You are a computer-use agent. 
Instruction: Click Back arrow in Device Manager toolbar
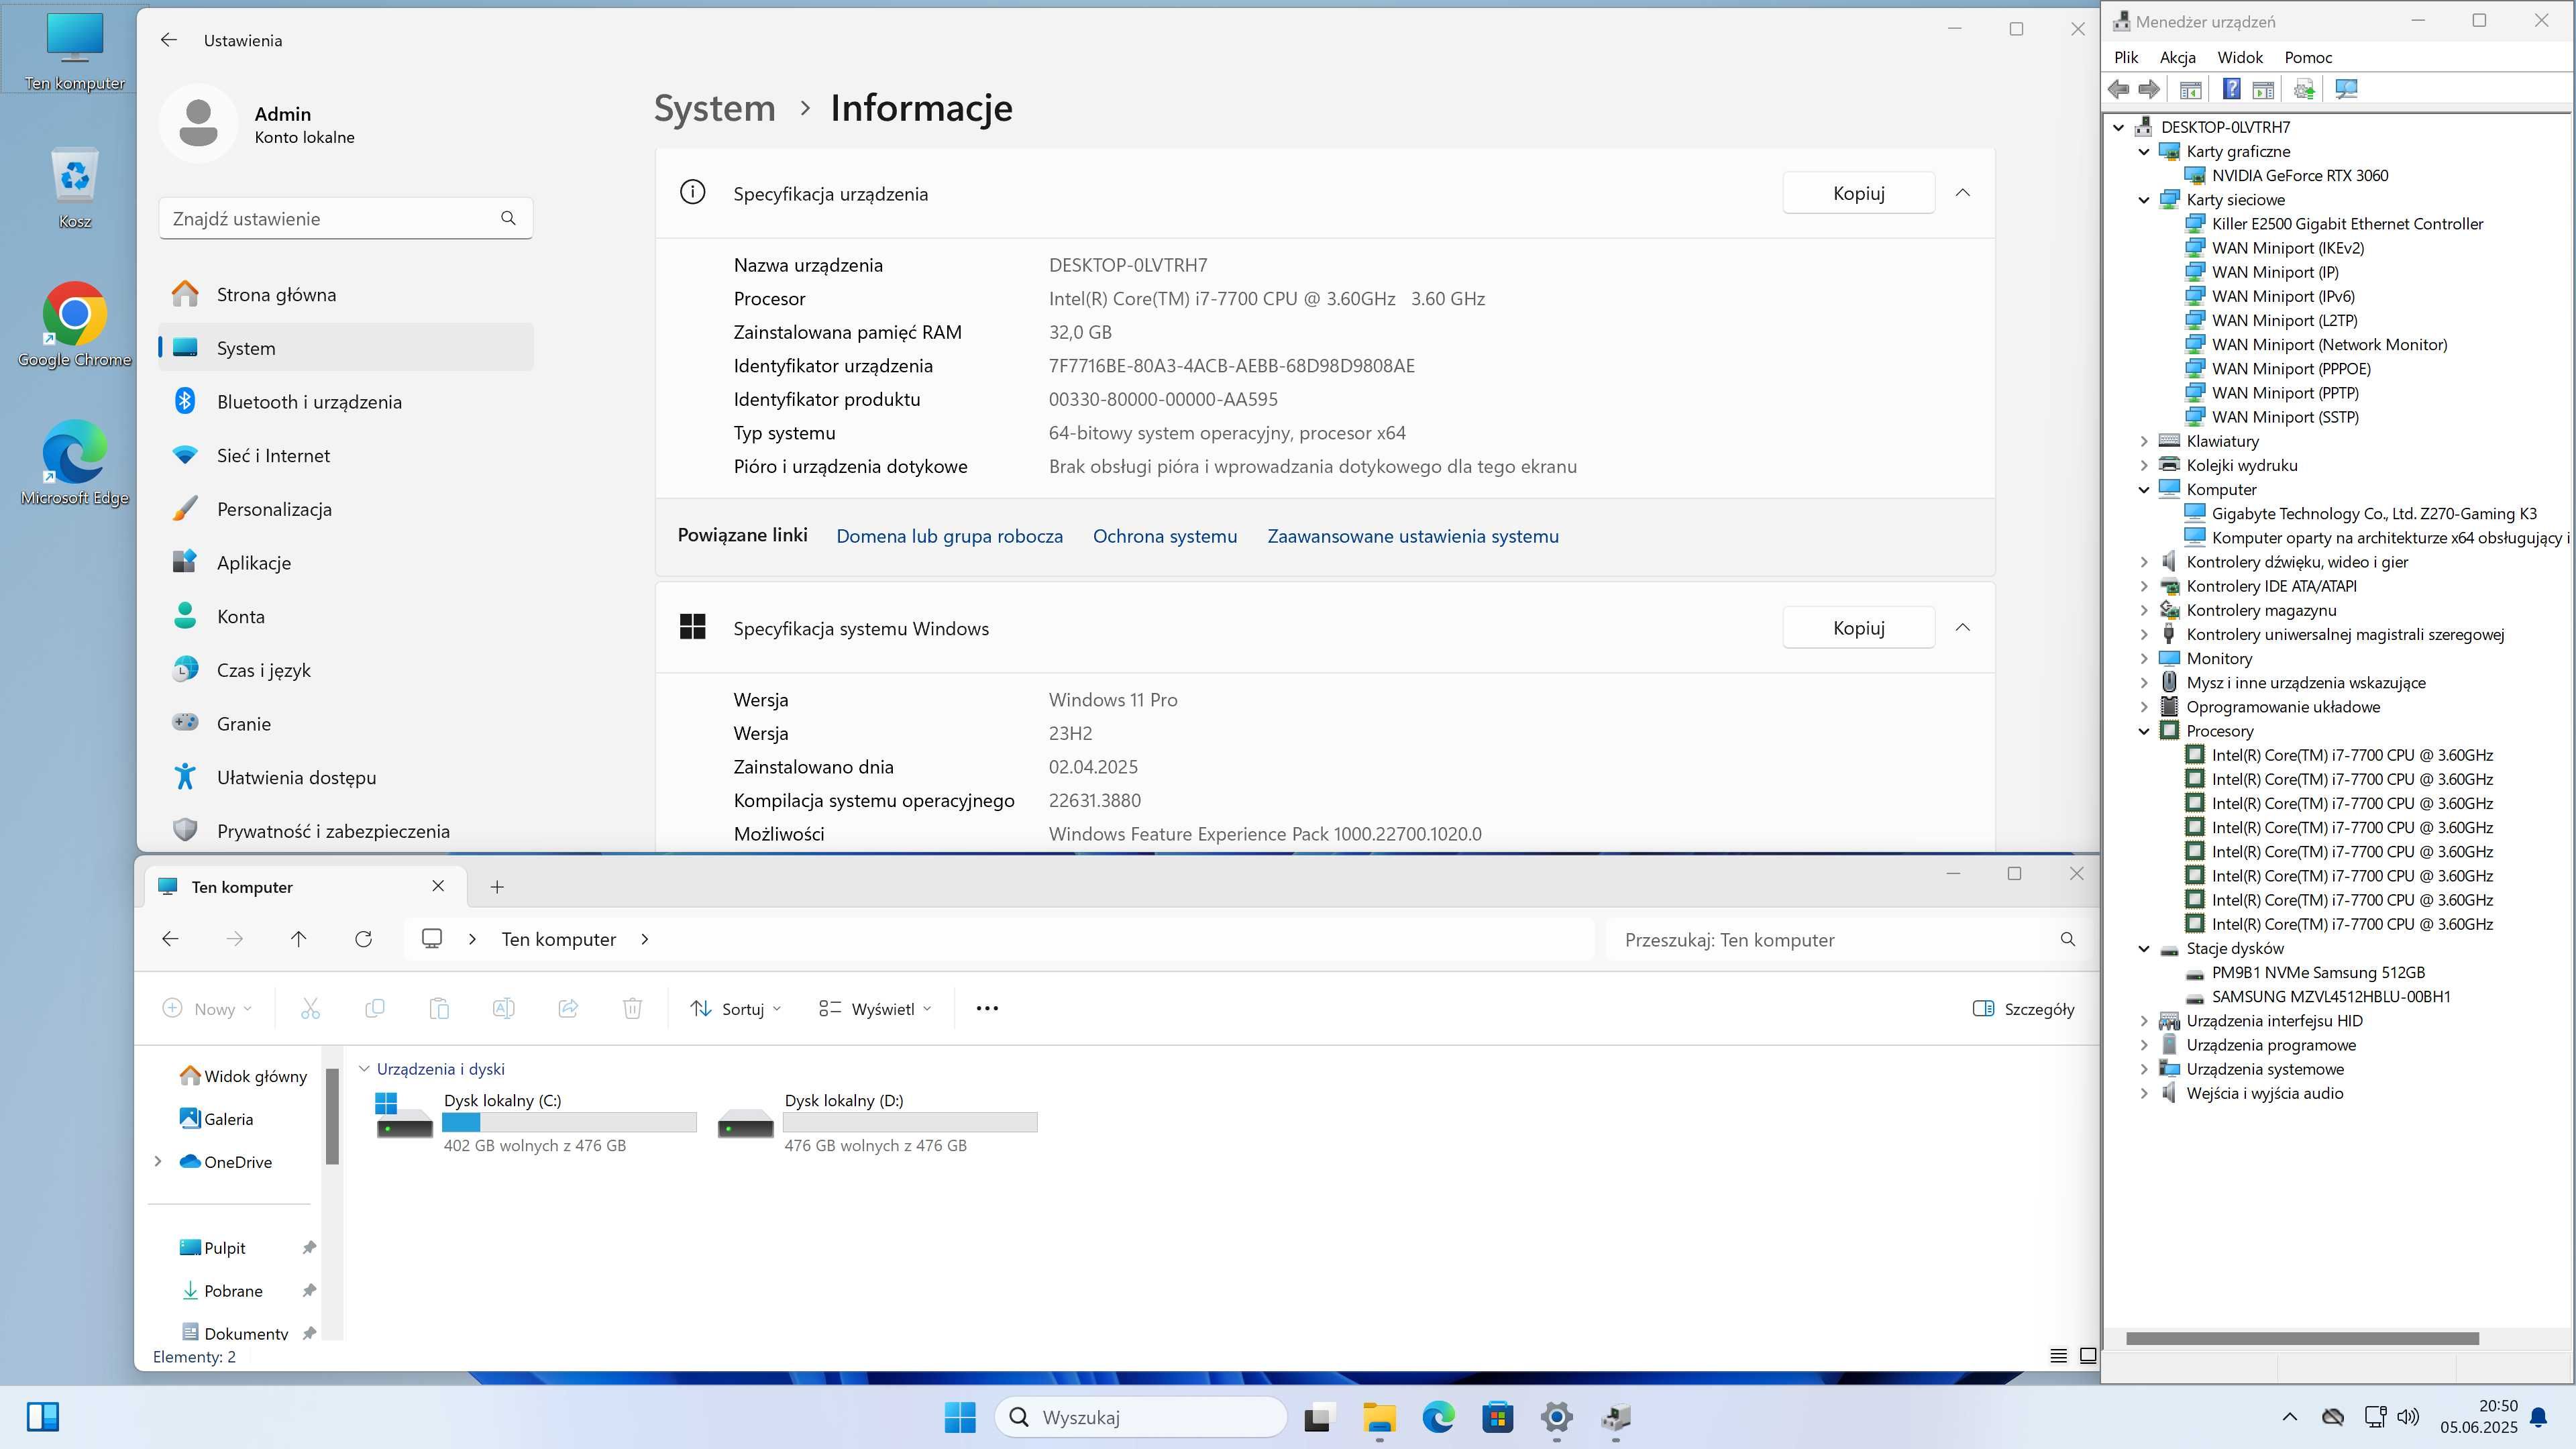pyautogui.click(x=2118, y=90)
